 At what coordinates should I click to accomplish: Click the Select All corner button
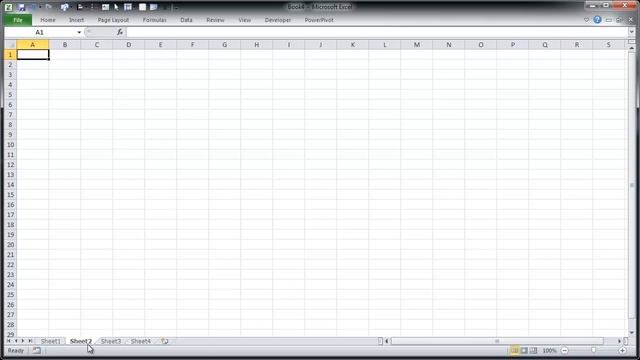[x=11, y=44]
